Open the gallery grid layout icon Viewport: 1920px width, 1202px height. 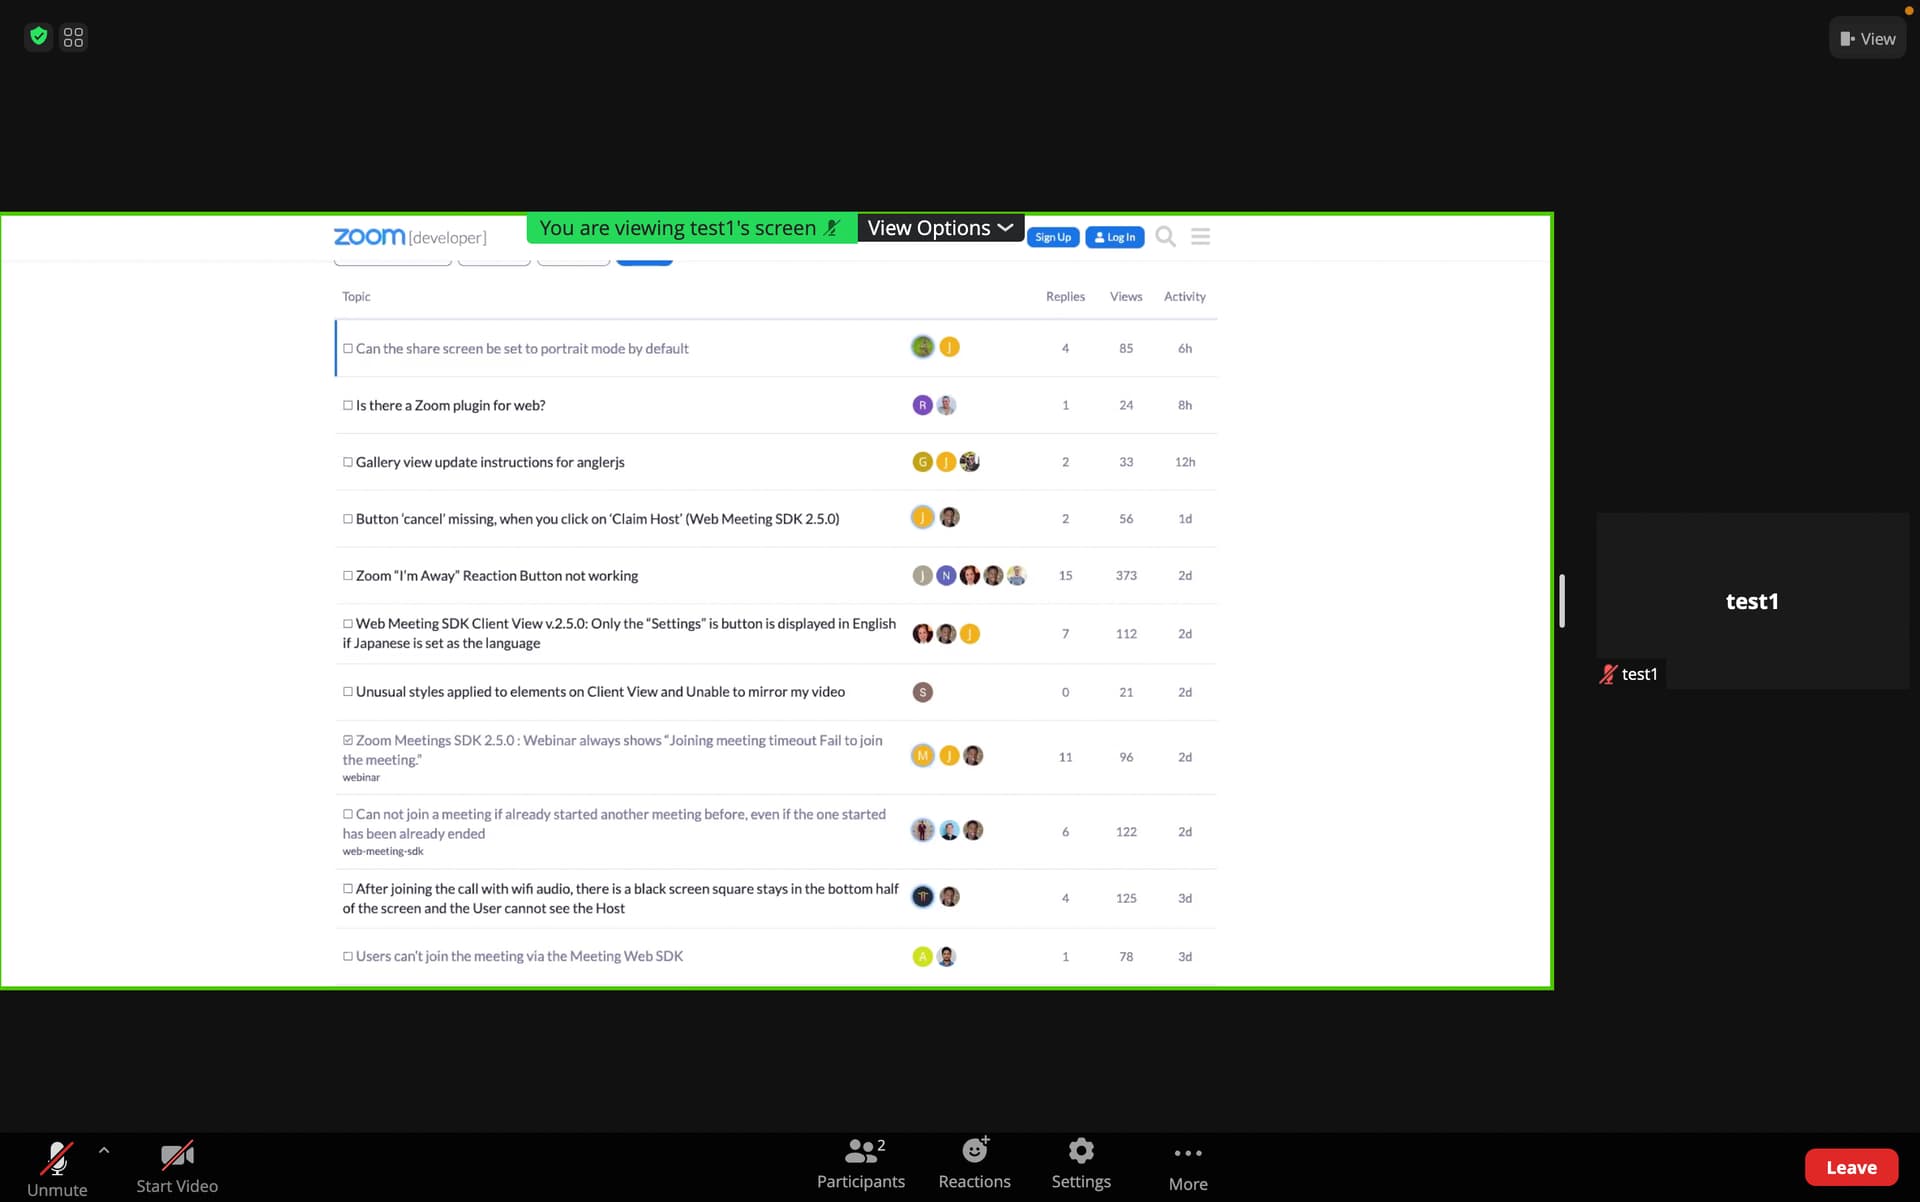73,37
